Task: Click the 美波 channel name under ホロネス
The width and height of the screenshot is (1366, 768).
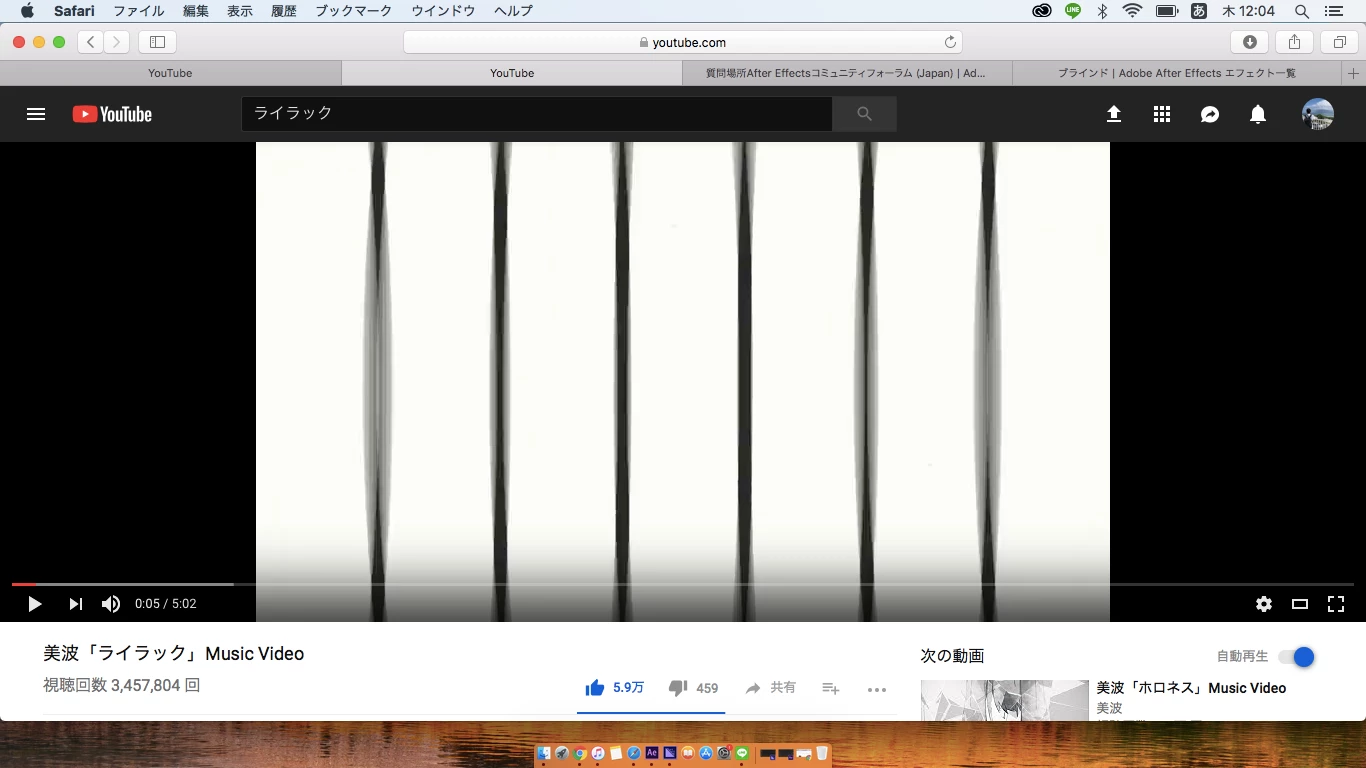Action: point(1110,708)
